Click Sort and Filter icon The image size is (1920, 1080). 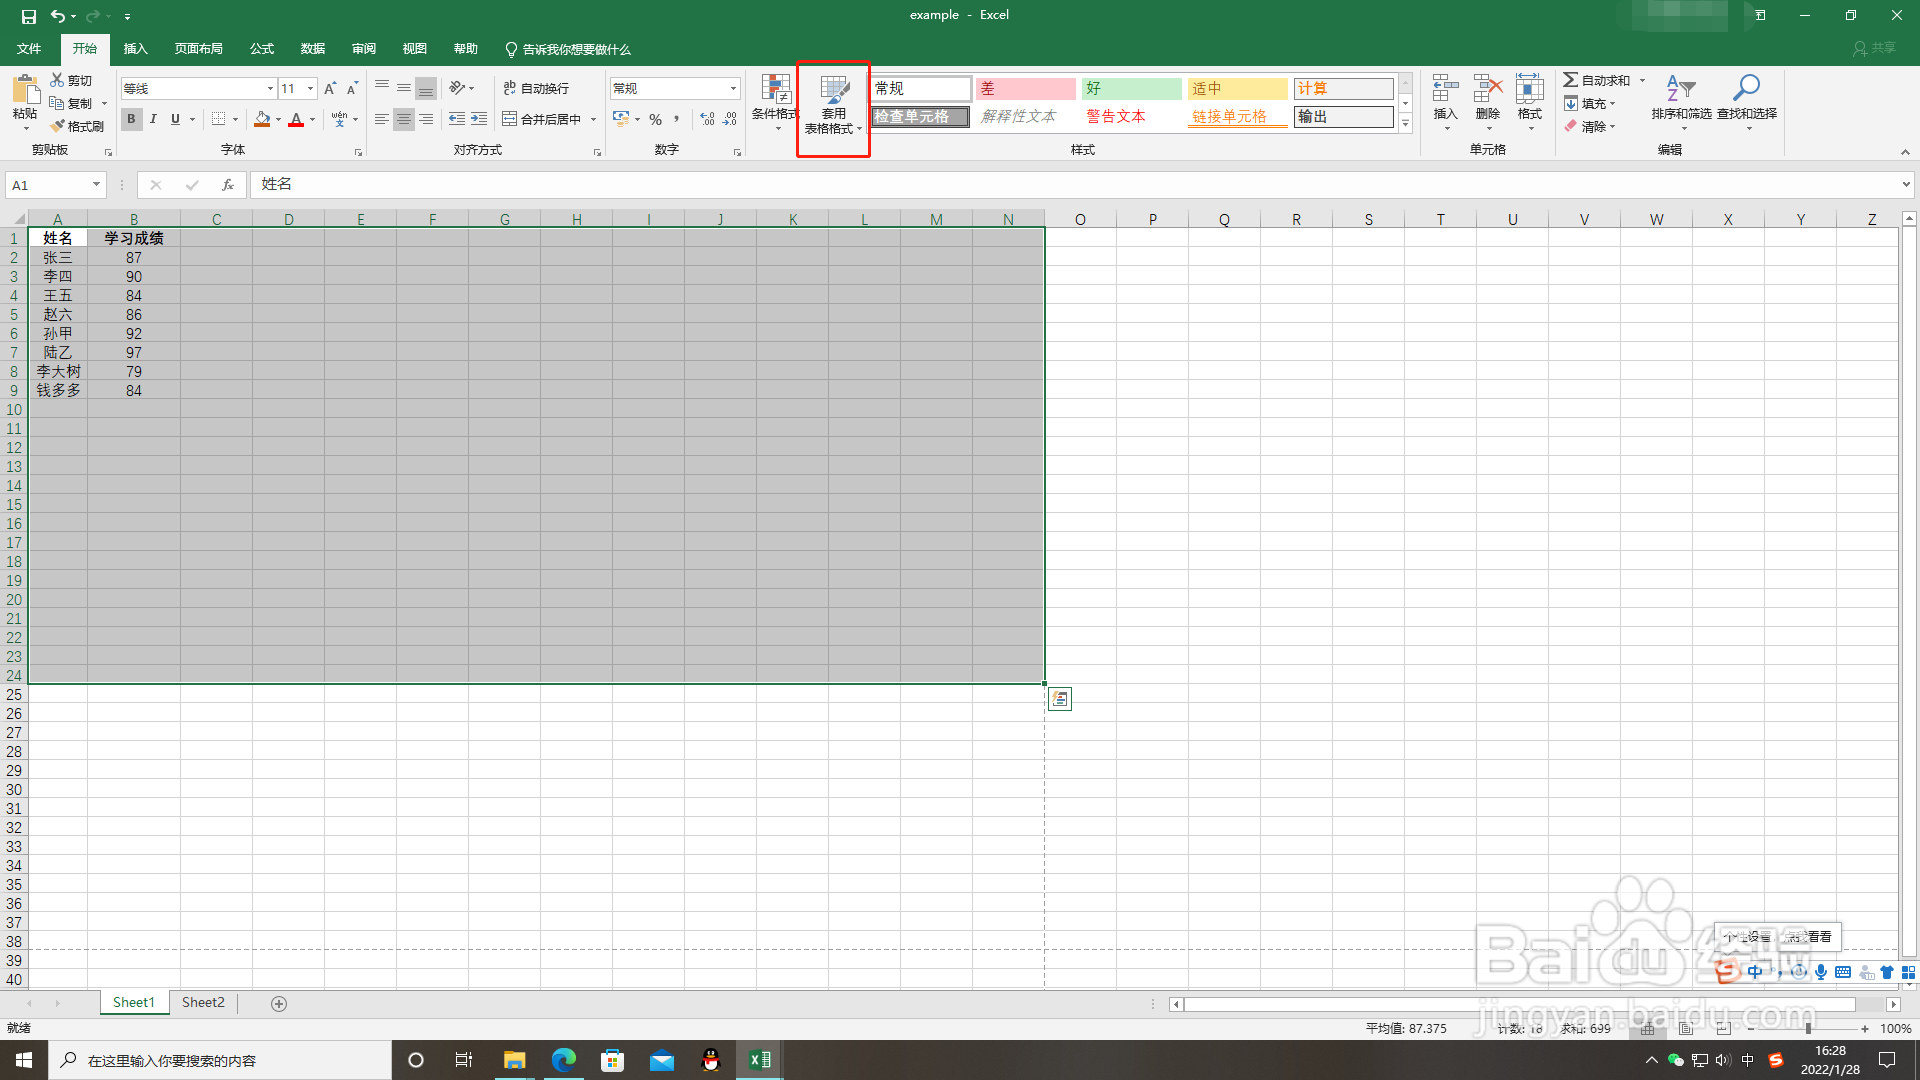tap(1680, 89)
